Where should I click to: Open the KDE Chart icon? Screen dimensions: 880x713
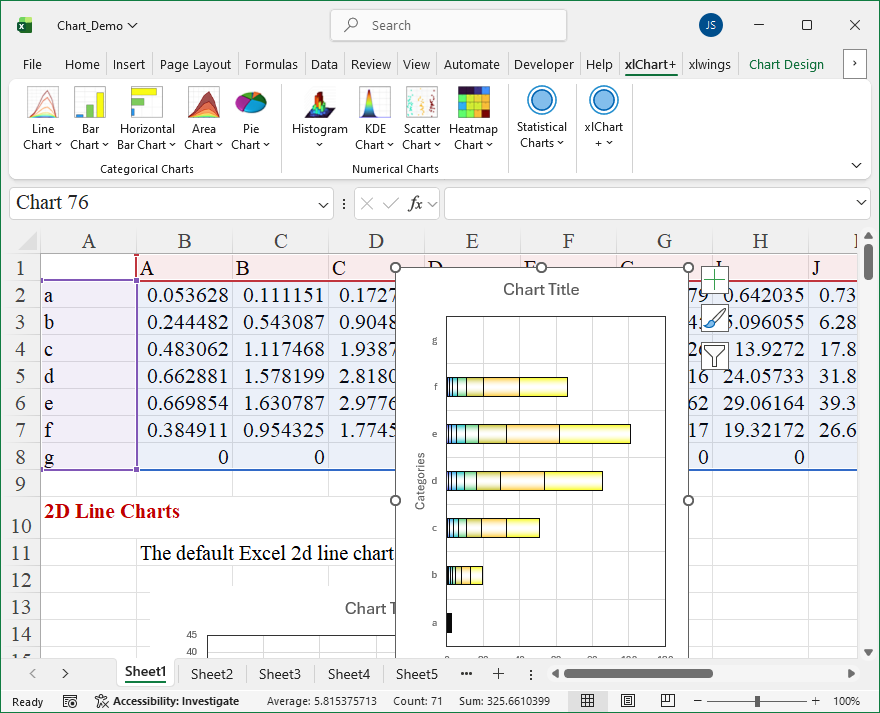pos(374,104)
